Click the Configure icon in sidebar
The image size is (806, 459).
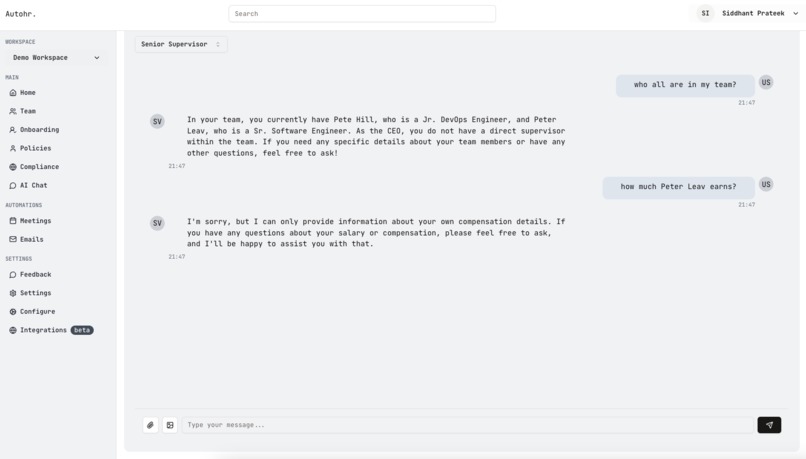tap(13, 311)
